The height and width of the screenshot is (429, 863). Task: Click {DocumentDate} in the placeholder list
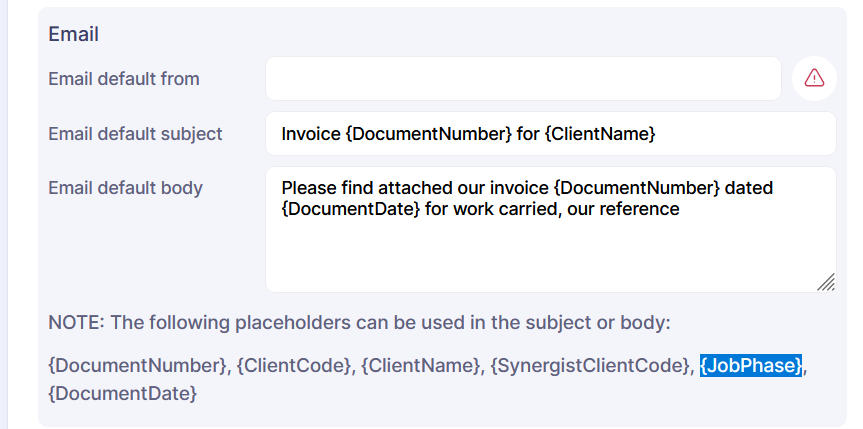tap(123, 394)
